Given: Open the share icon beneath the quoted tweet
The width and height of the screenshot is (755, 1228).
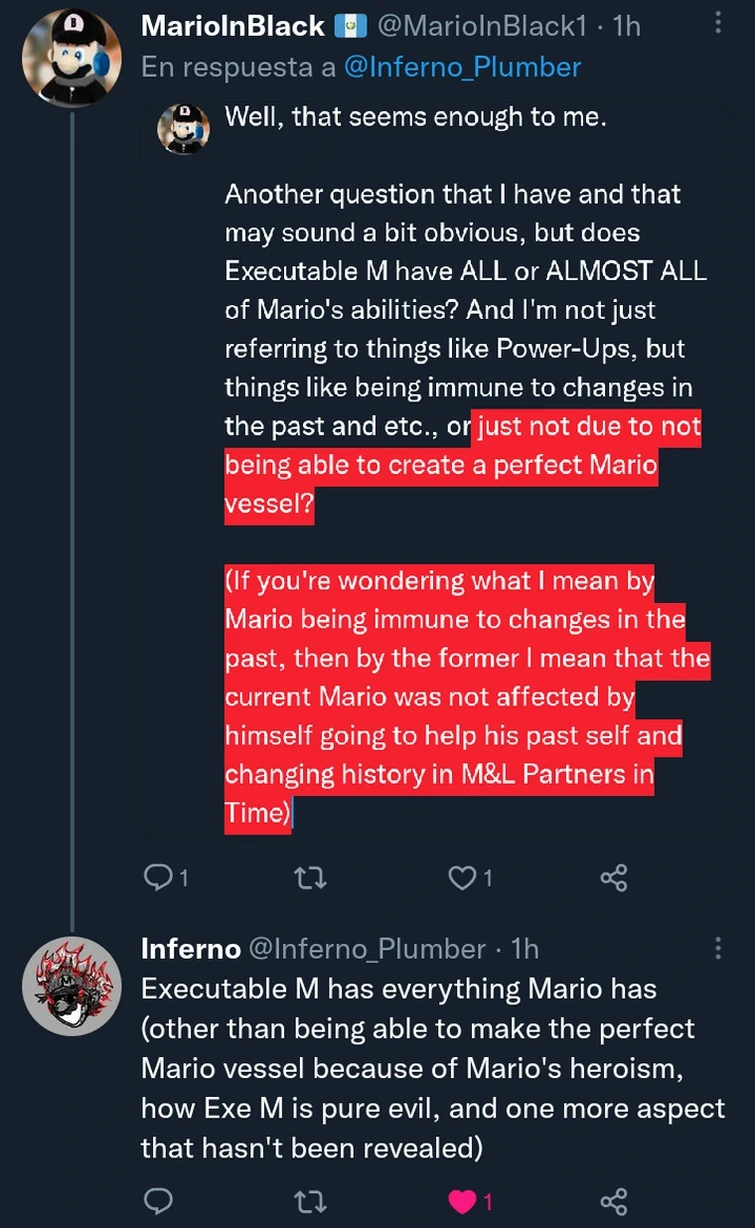Looking at the screenshot, I should 614,878.
